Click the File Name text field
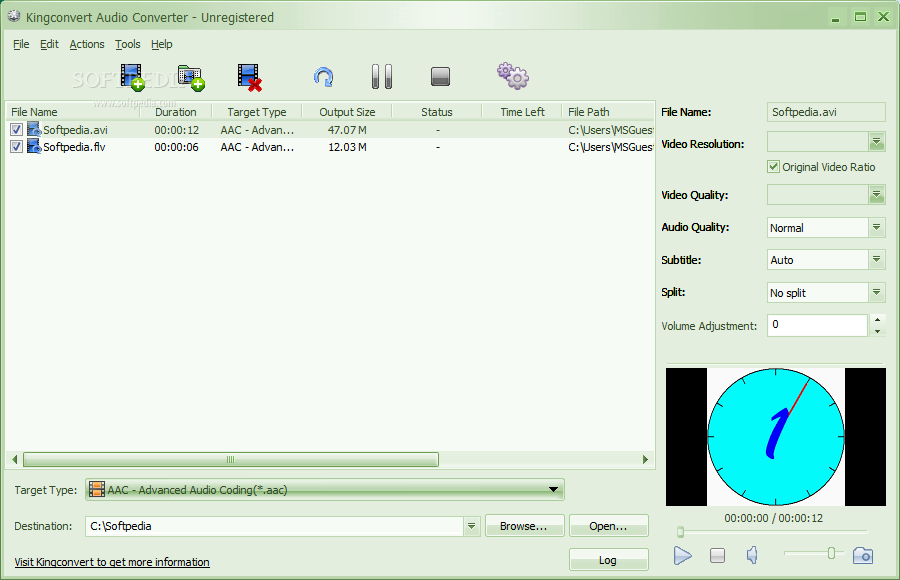Image resolution: width=900 pixels, height=580 pixels. pos(826,112)
